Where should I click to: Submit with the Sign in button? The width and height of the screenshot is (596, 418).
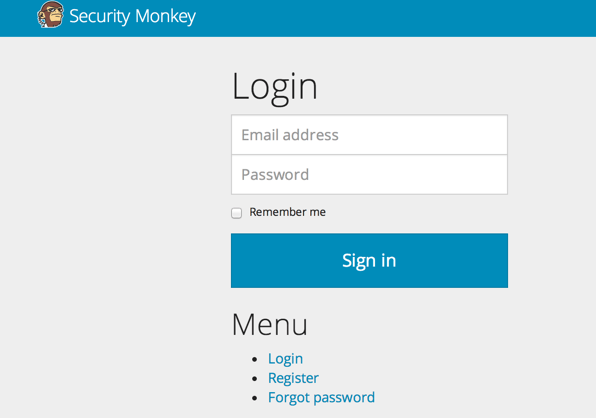369,260
